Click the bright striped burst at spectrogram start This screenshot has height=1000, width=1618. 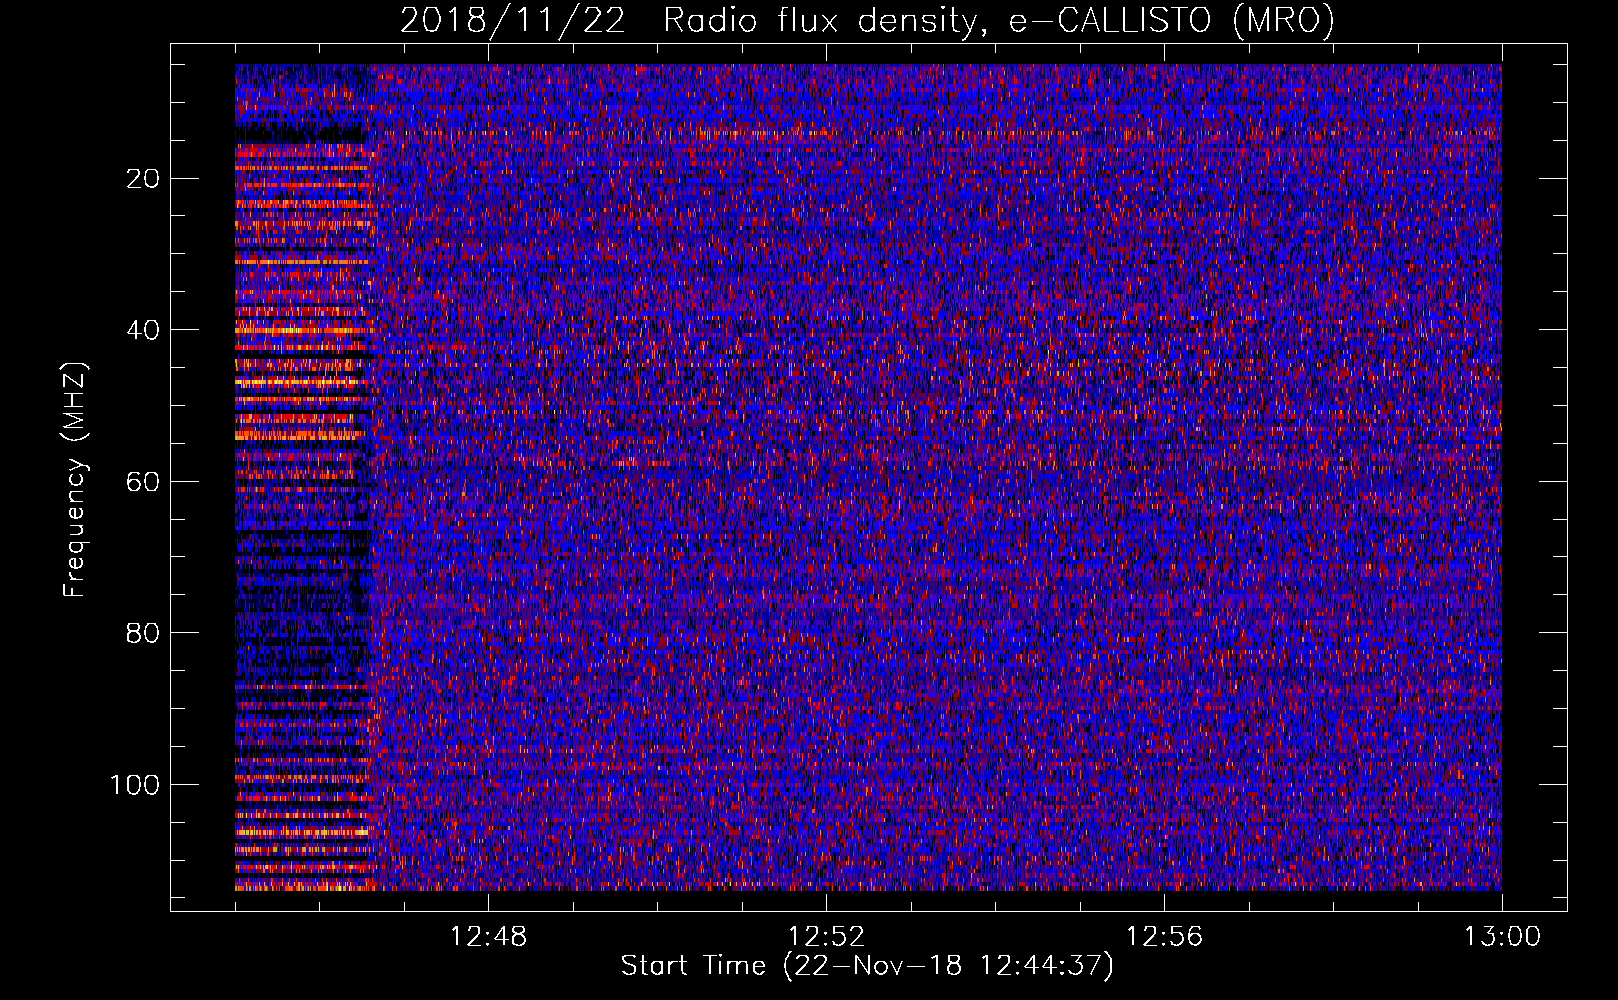[x=304, y=478]
